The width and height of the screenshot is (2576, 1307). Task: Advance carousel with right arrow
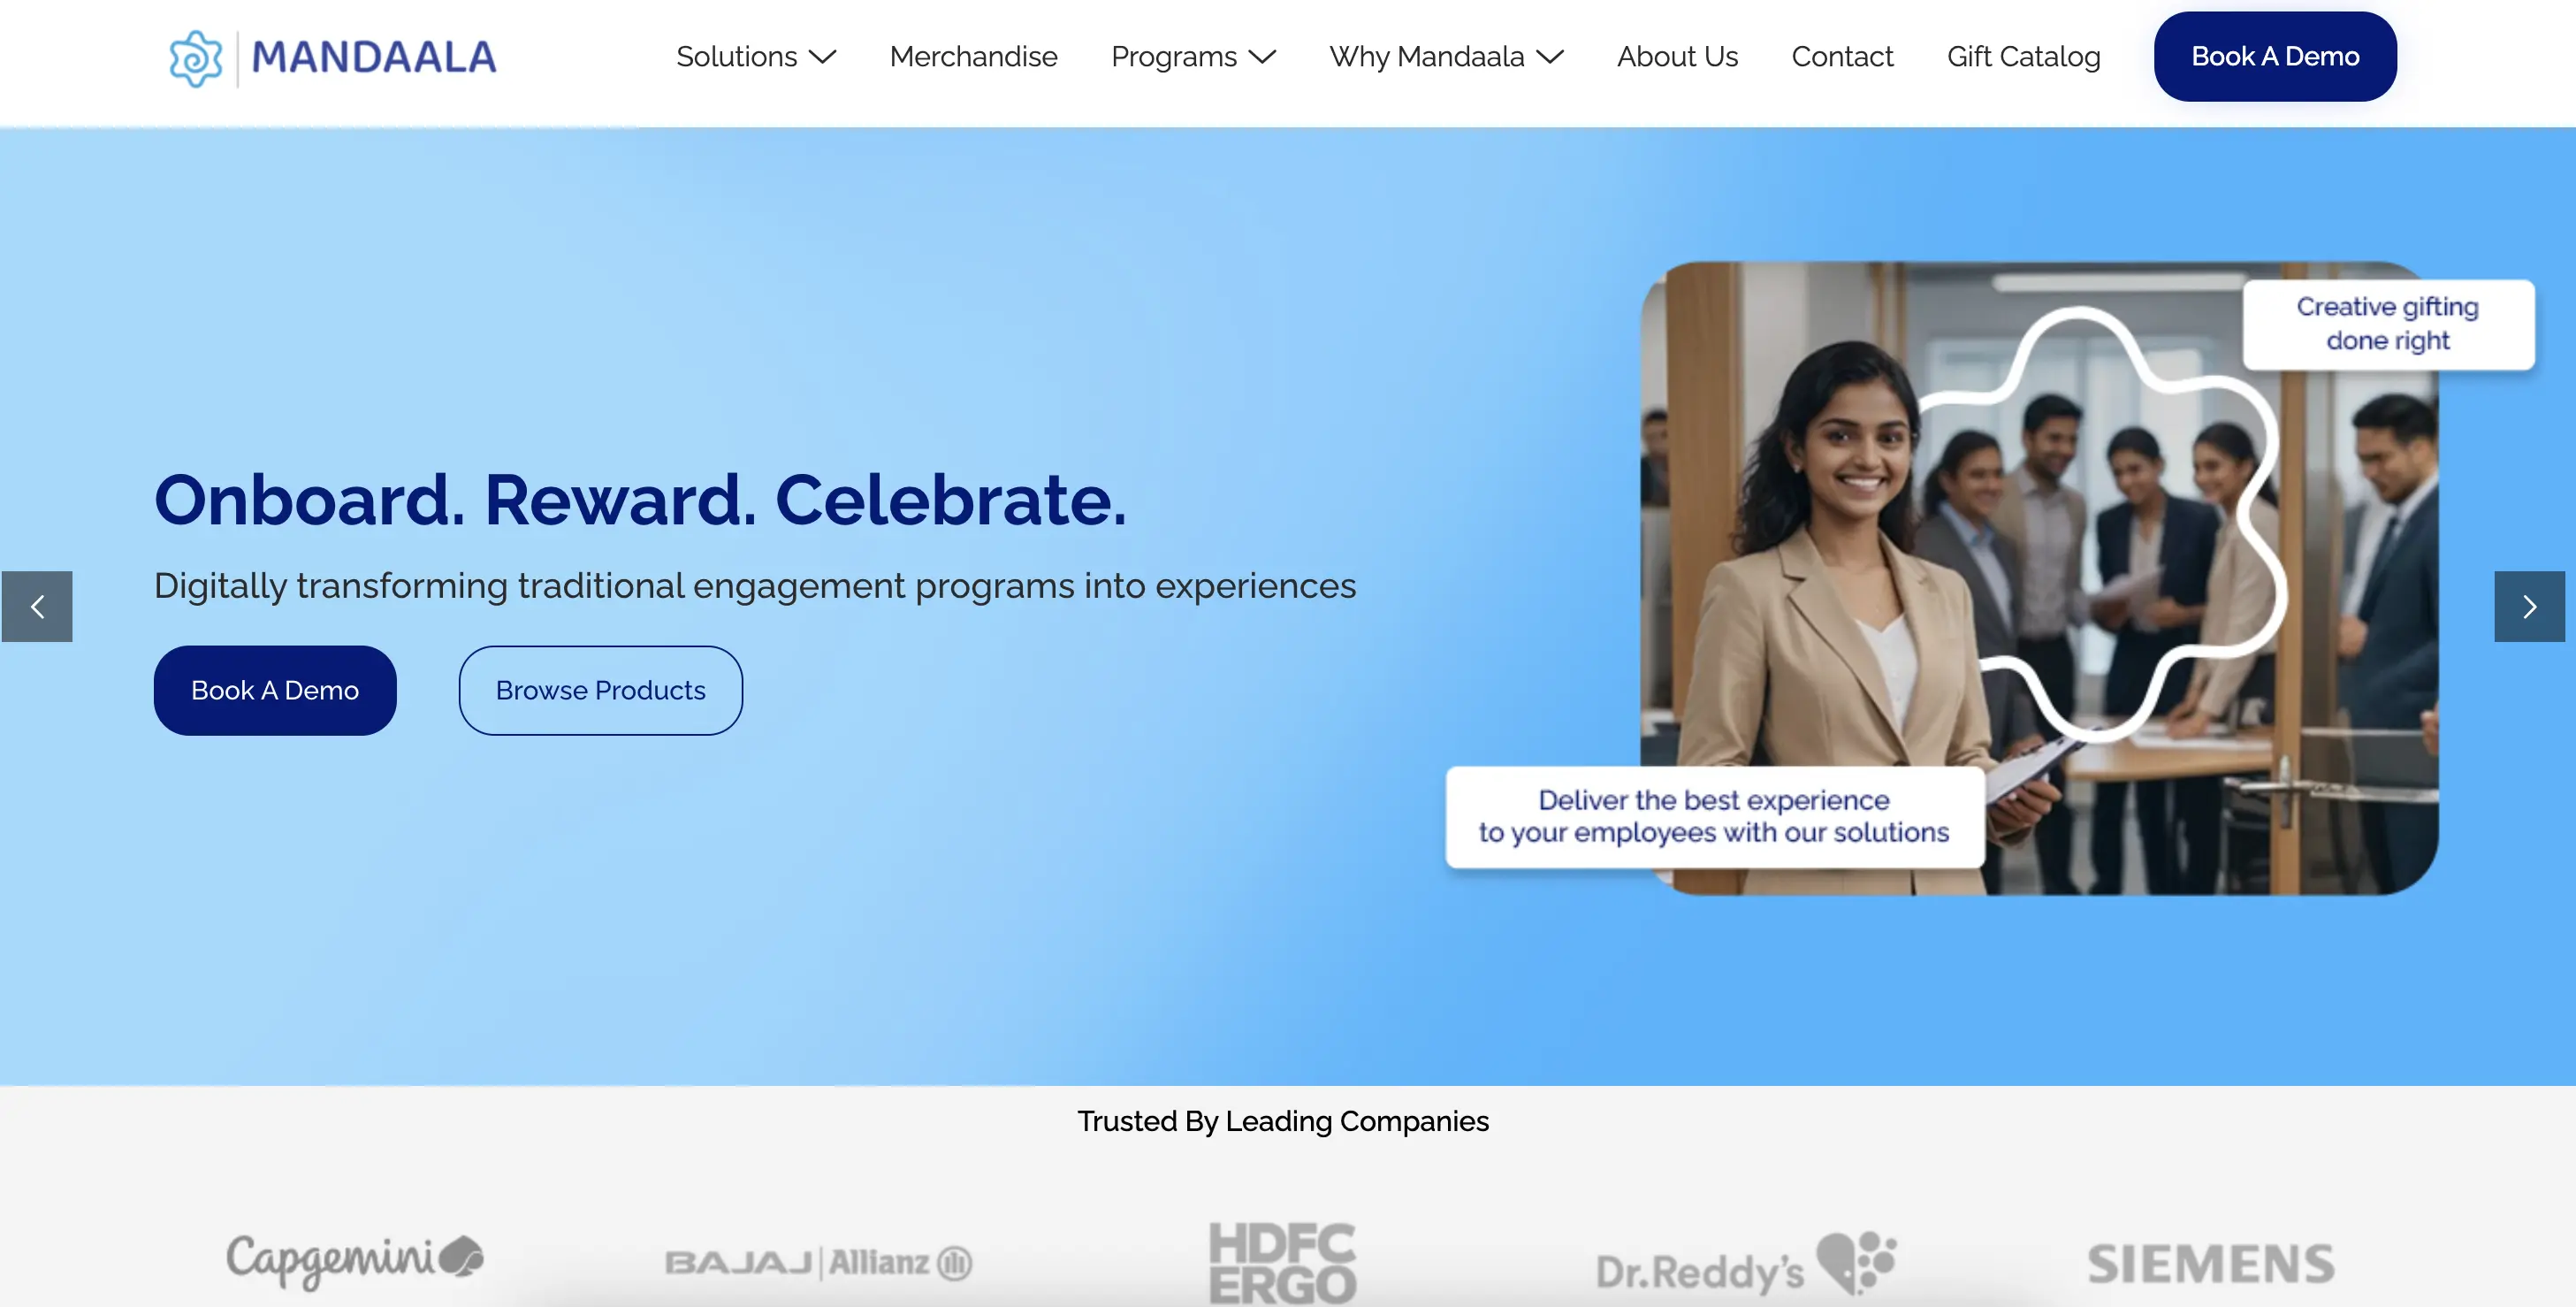point(2529,606)
